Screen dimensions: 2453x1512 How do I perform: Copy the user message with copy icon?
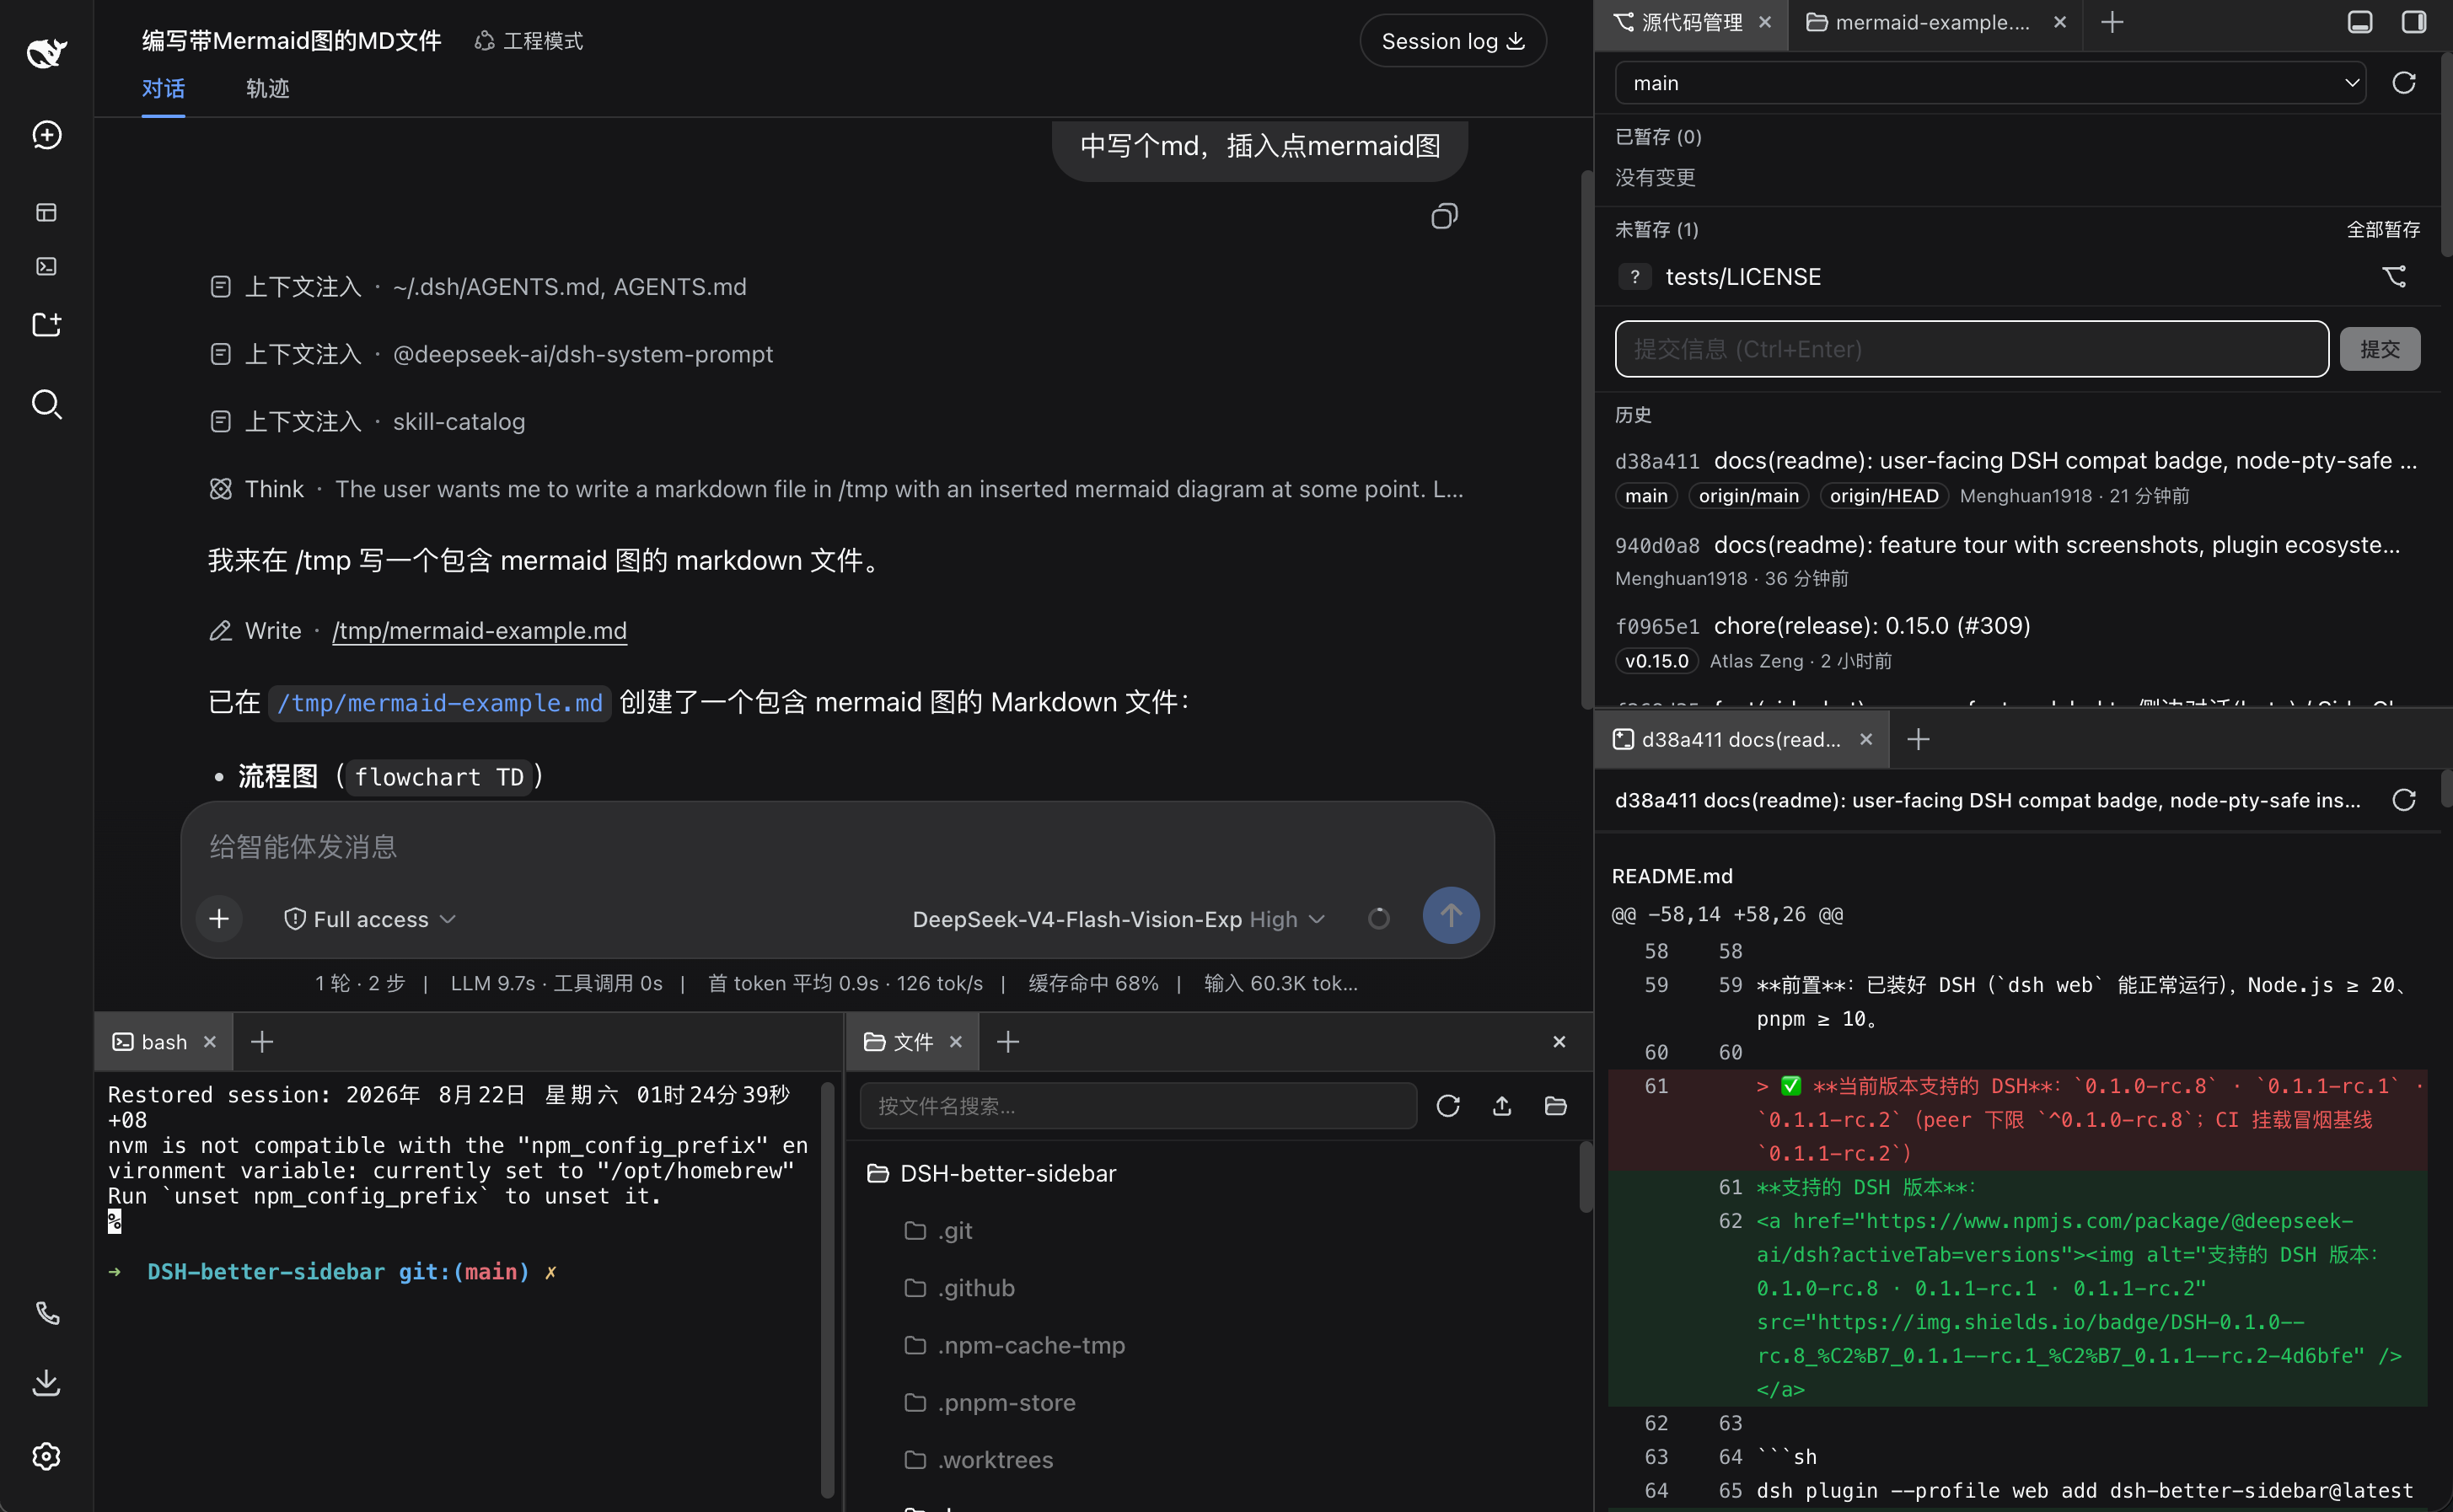click(x=1444, y=216)
